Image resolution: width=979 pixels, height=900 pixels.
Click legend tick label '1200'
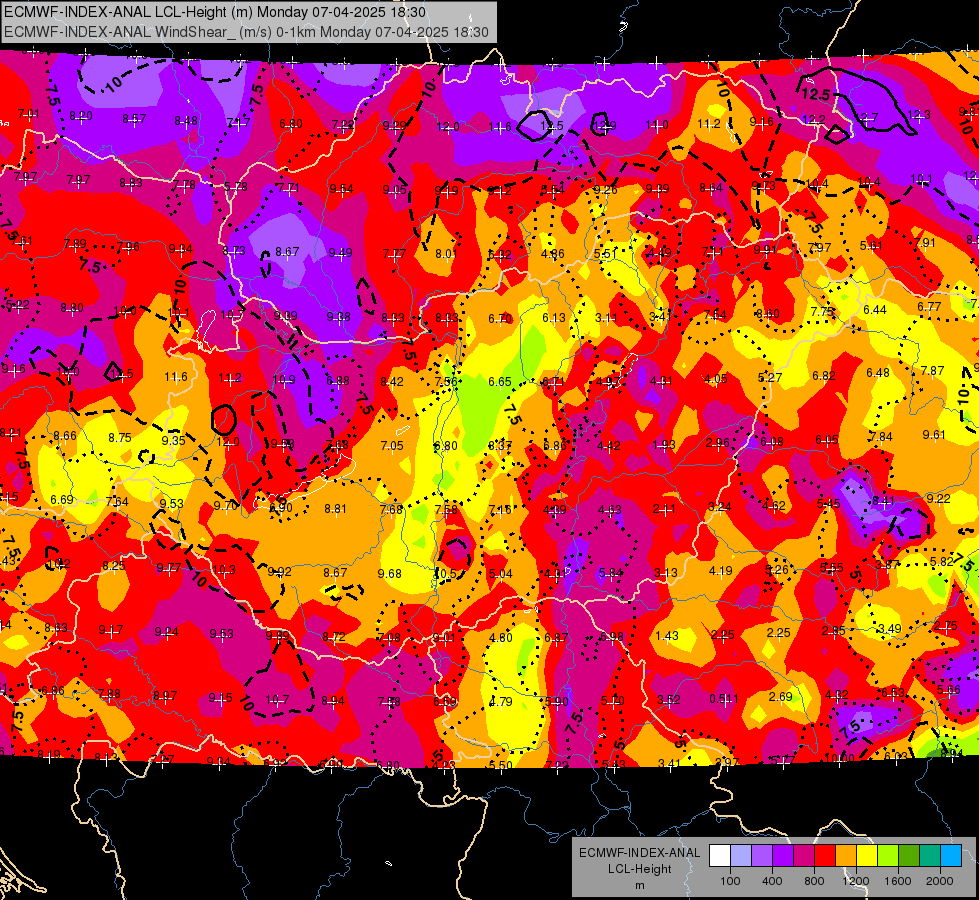coord(855,881)
